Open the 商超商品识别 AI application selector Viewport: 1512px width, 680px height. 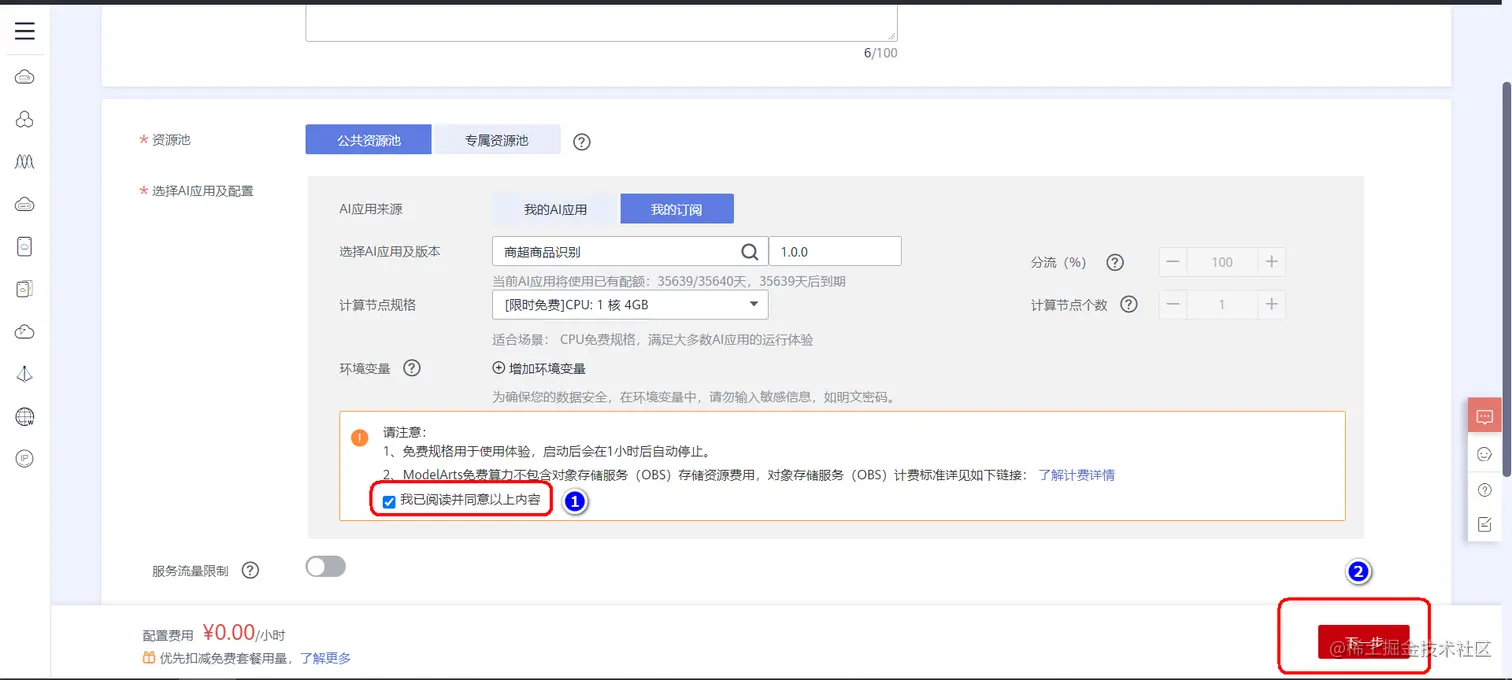[630, 251]
